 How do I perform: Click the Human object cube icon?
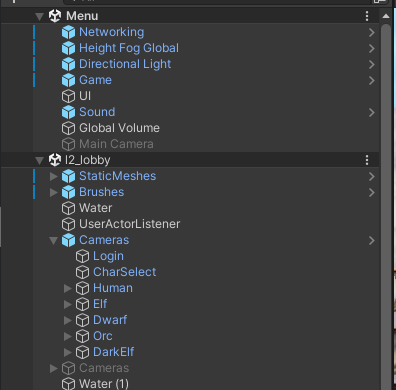[82, 288]
